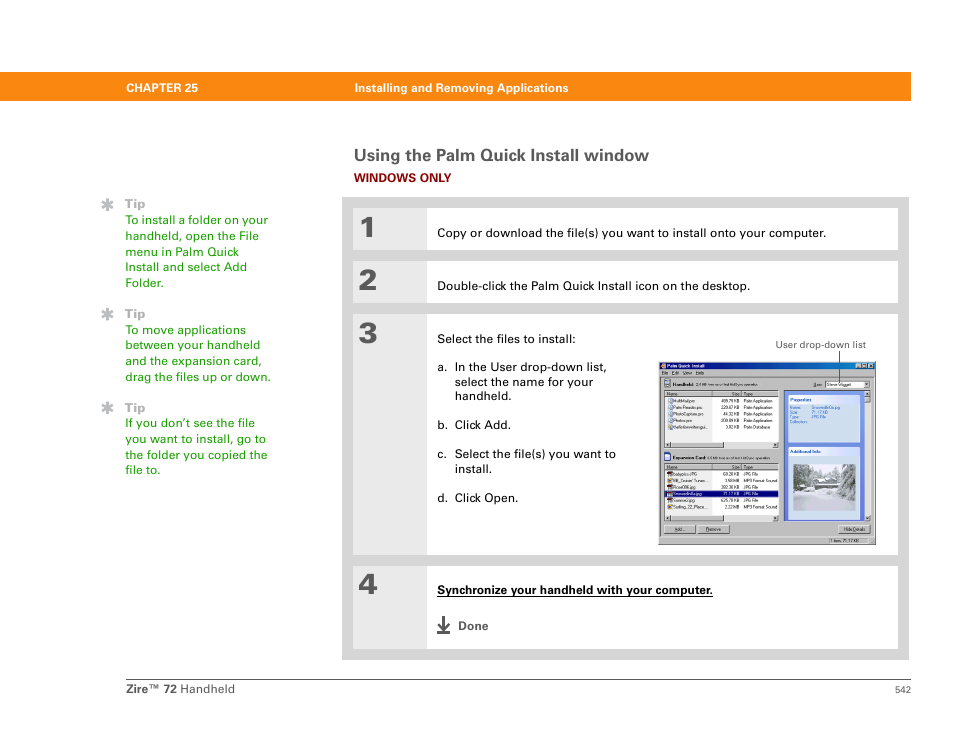The image size is (954, 738).
Task: Click the icon of 3.50 MB MP3 file
Action: [x=670, y=481]
